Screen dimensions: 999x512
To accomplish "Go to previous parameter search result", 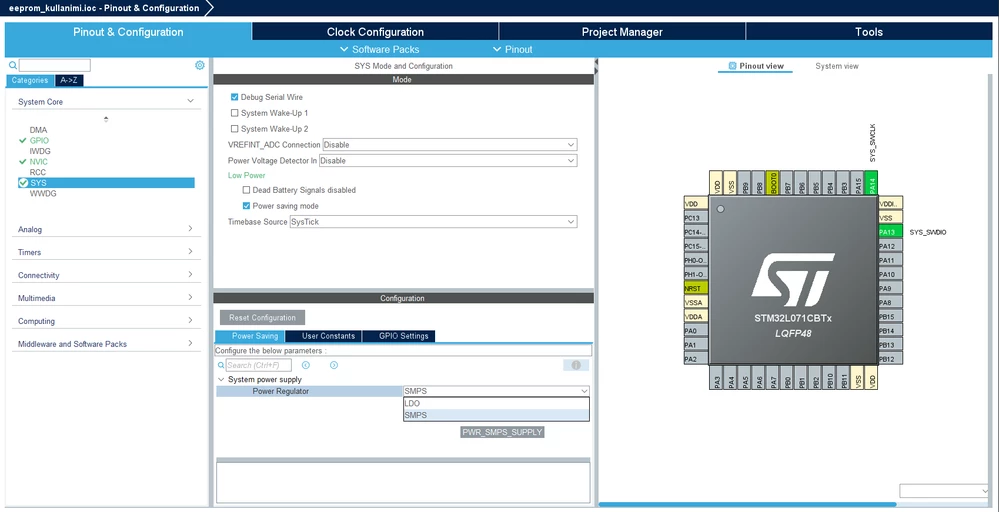I will coord(306,366).
